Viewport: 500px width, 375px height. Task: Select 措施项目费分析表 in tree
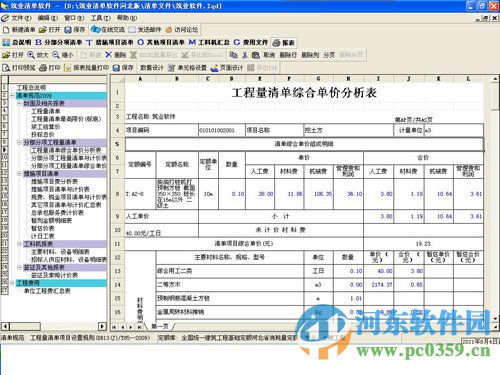(x=54, y=181)
